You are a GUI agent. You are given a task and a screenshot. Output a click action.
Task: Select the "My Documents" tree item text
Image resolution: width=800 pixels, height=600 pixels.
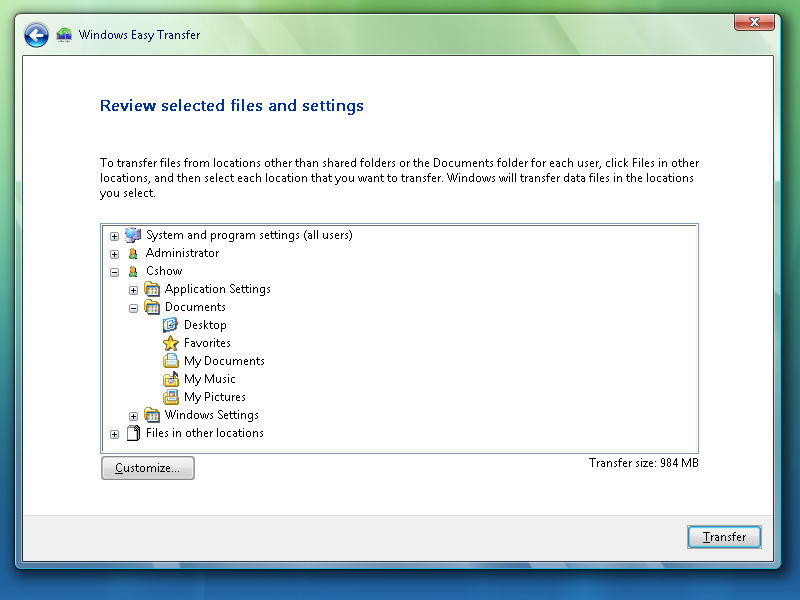coord(224,361)
